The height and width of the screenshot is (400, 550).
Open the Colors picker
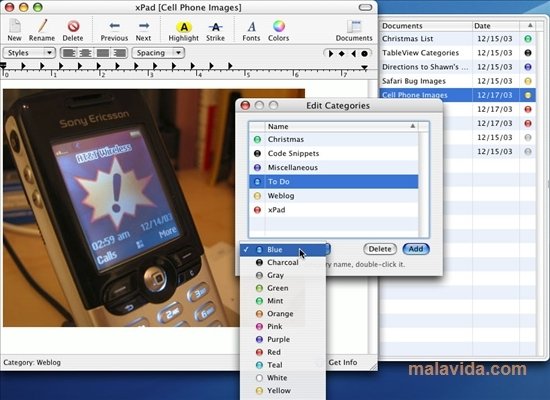(279, 26)
